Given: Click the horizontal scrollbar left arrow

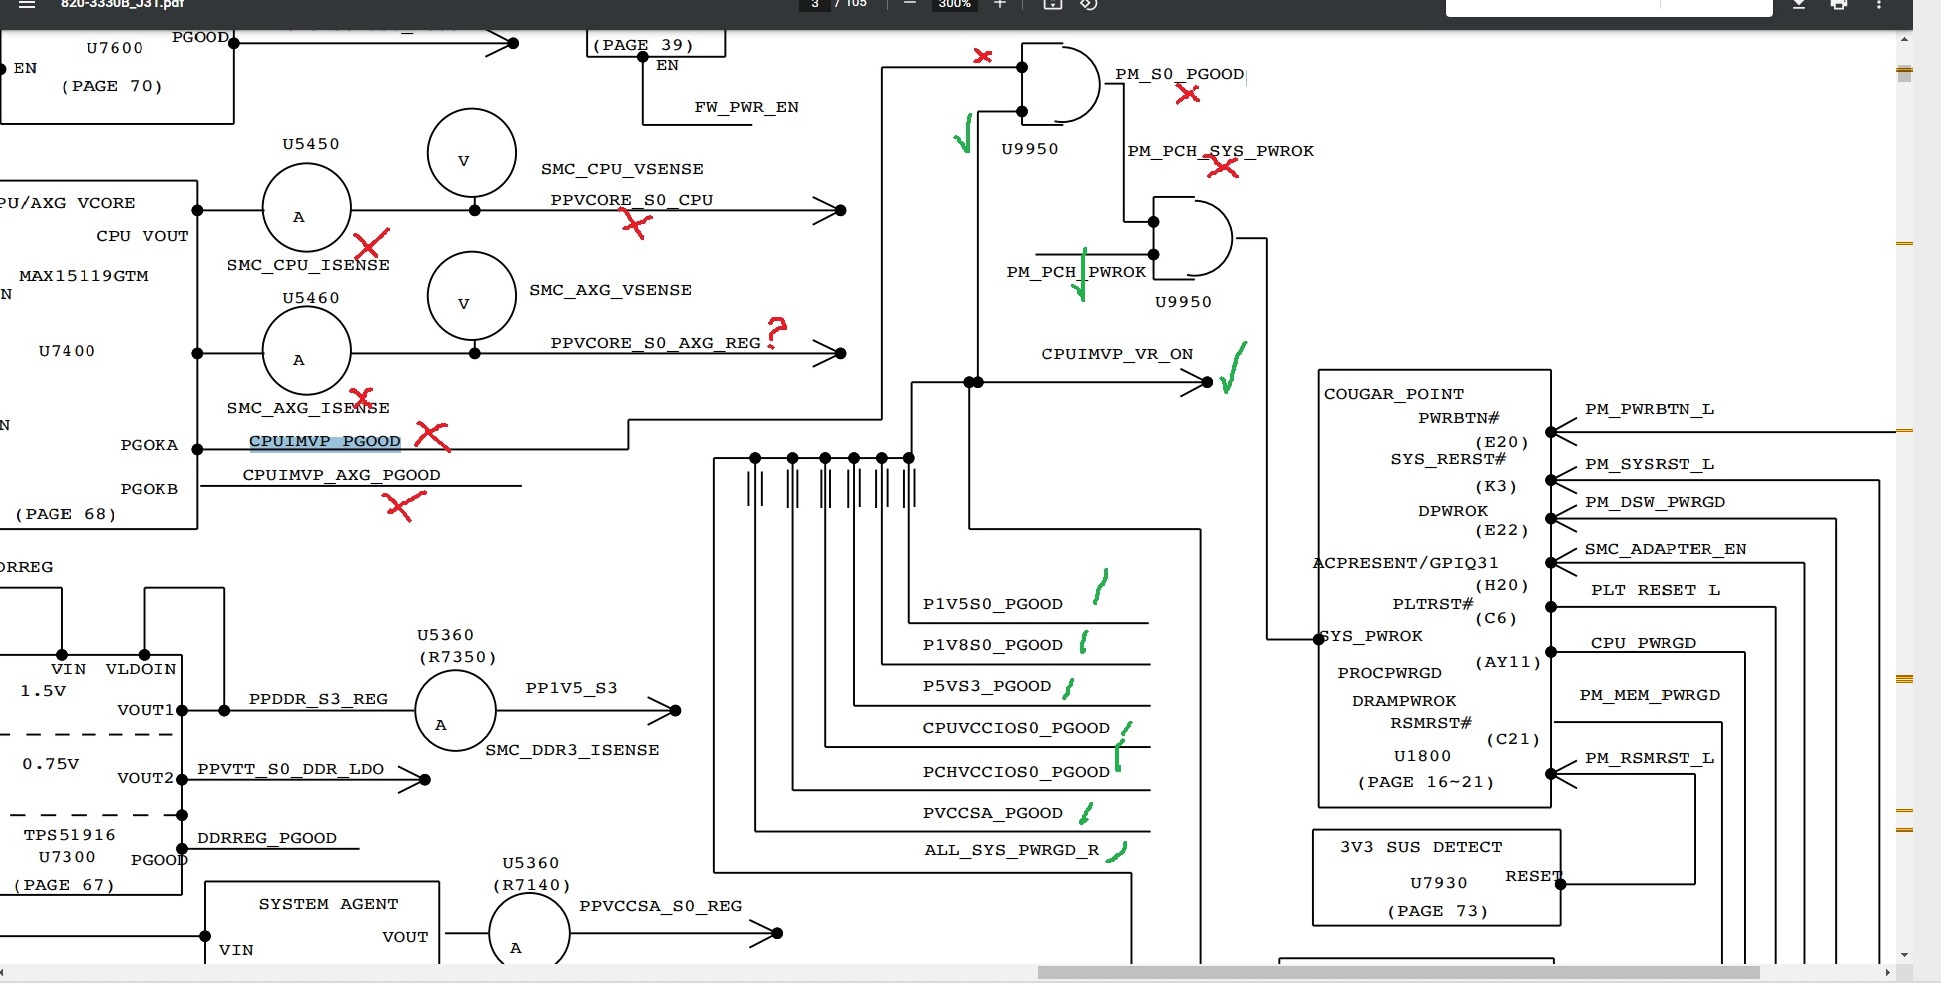Looking at the screenshot, I should coord(4,972).
